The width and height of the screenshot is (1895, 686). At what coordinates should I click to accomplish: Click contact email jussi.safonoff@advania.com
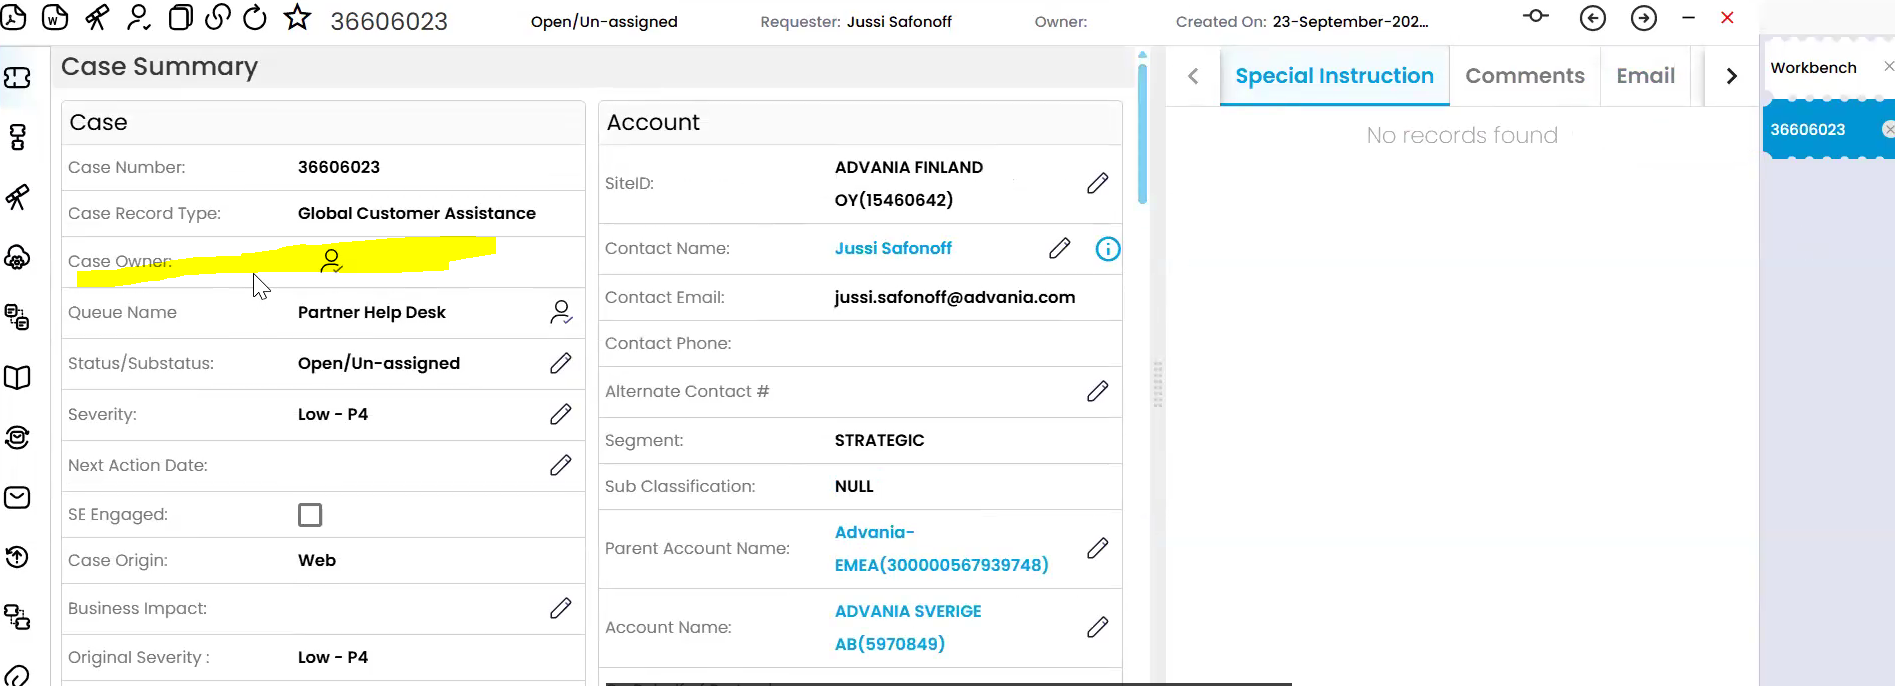[x=955, y=297]
